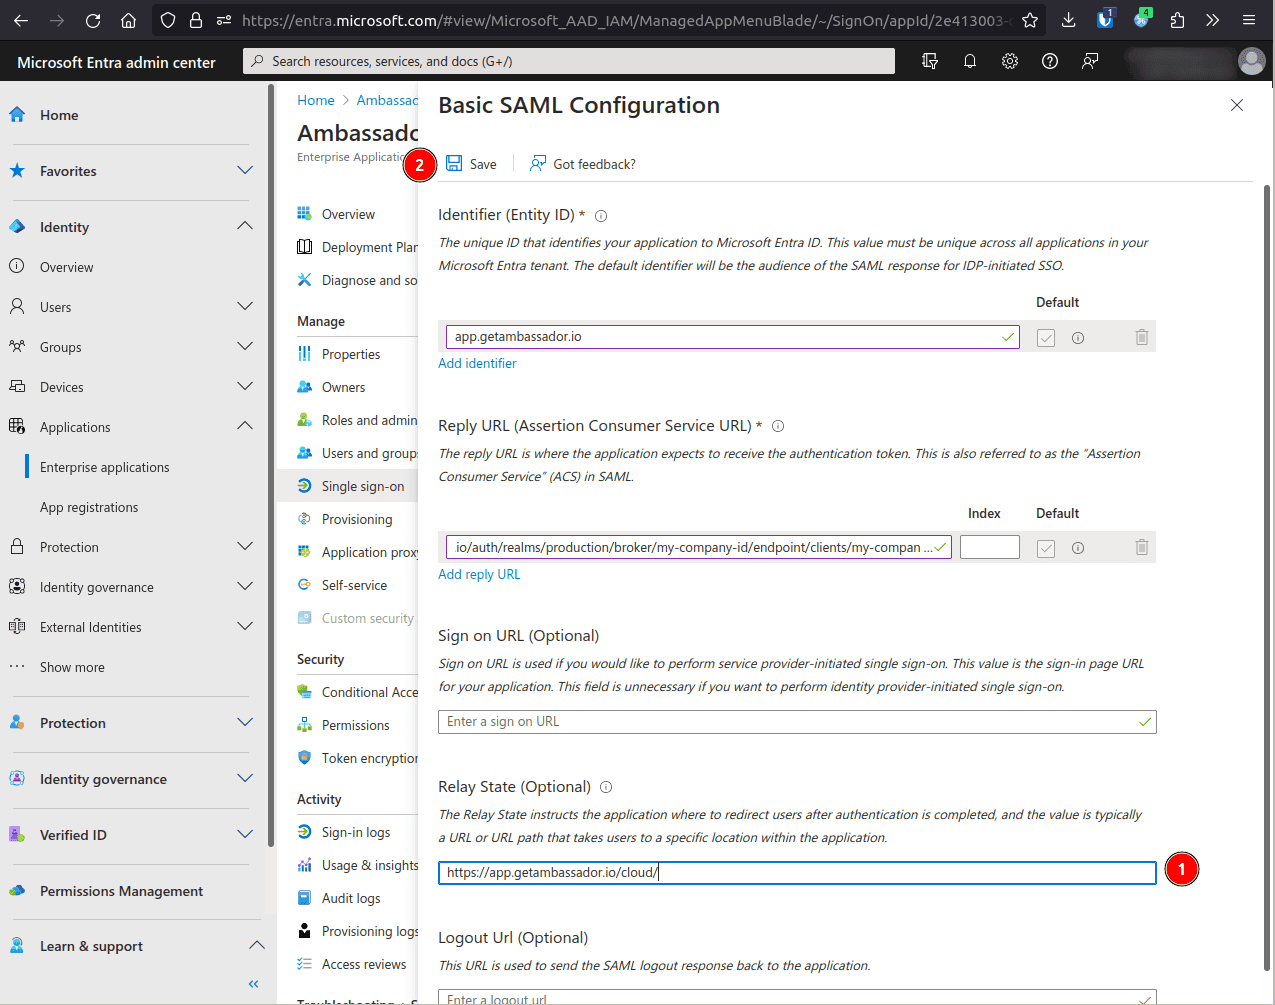Expand Devices section chevron
This screenshot has width=1275, height=1005.
[x=245, y=387]
